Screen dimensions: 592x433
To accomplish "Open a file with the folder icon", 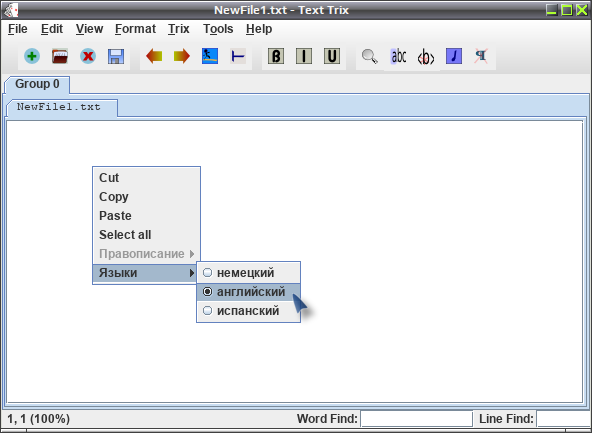I will coord(60,57).
